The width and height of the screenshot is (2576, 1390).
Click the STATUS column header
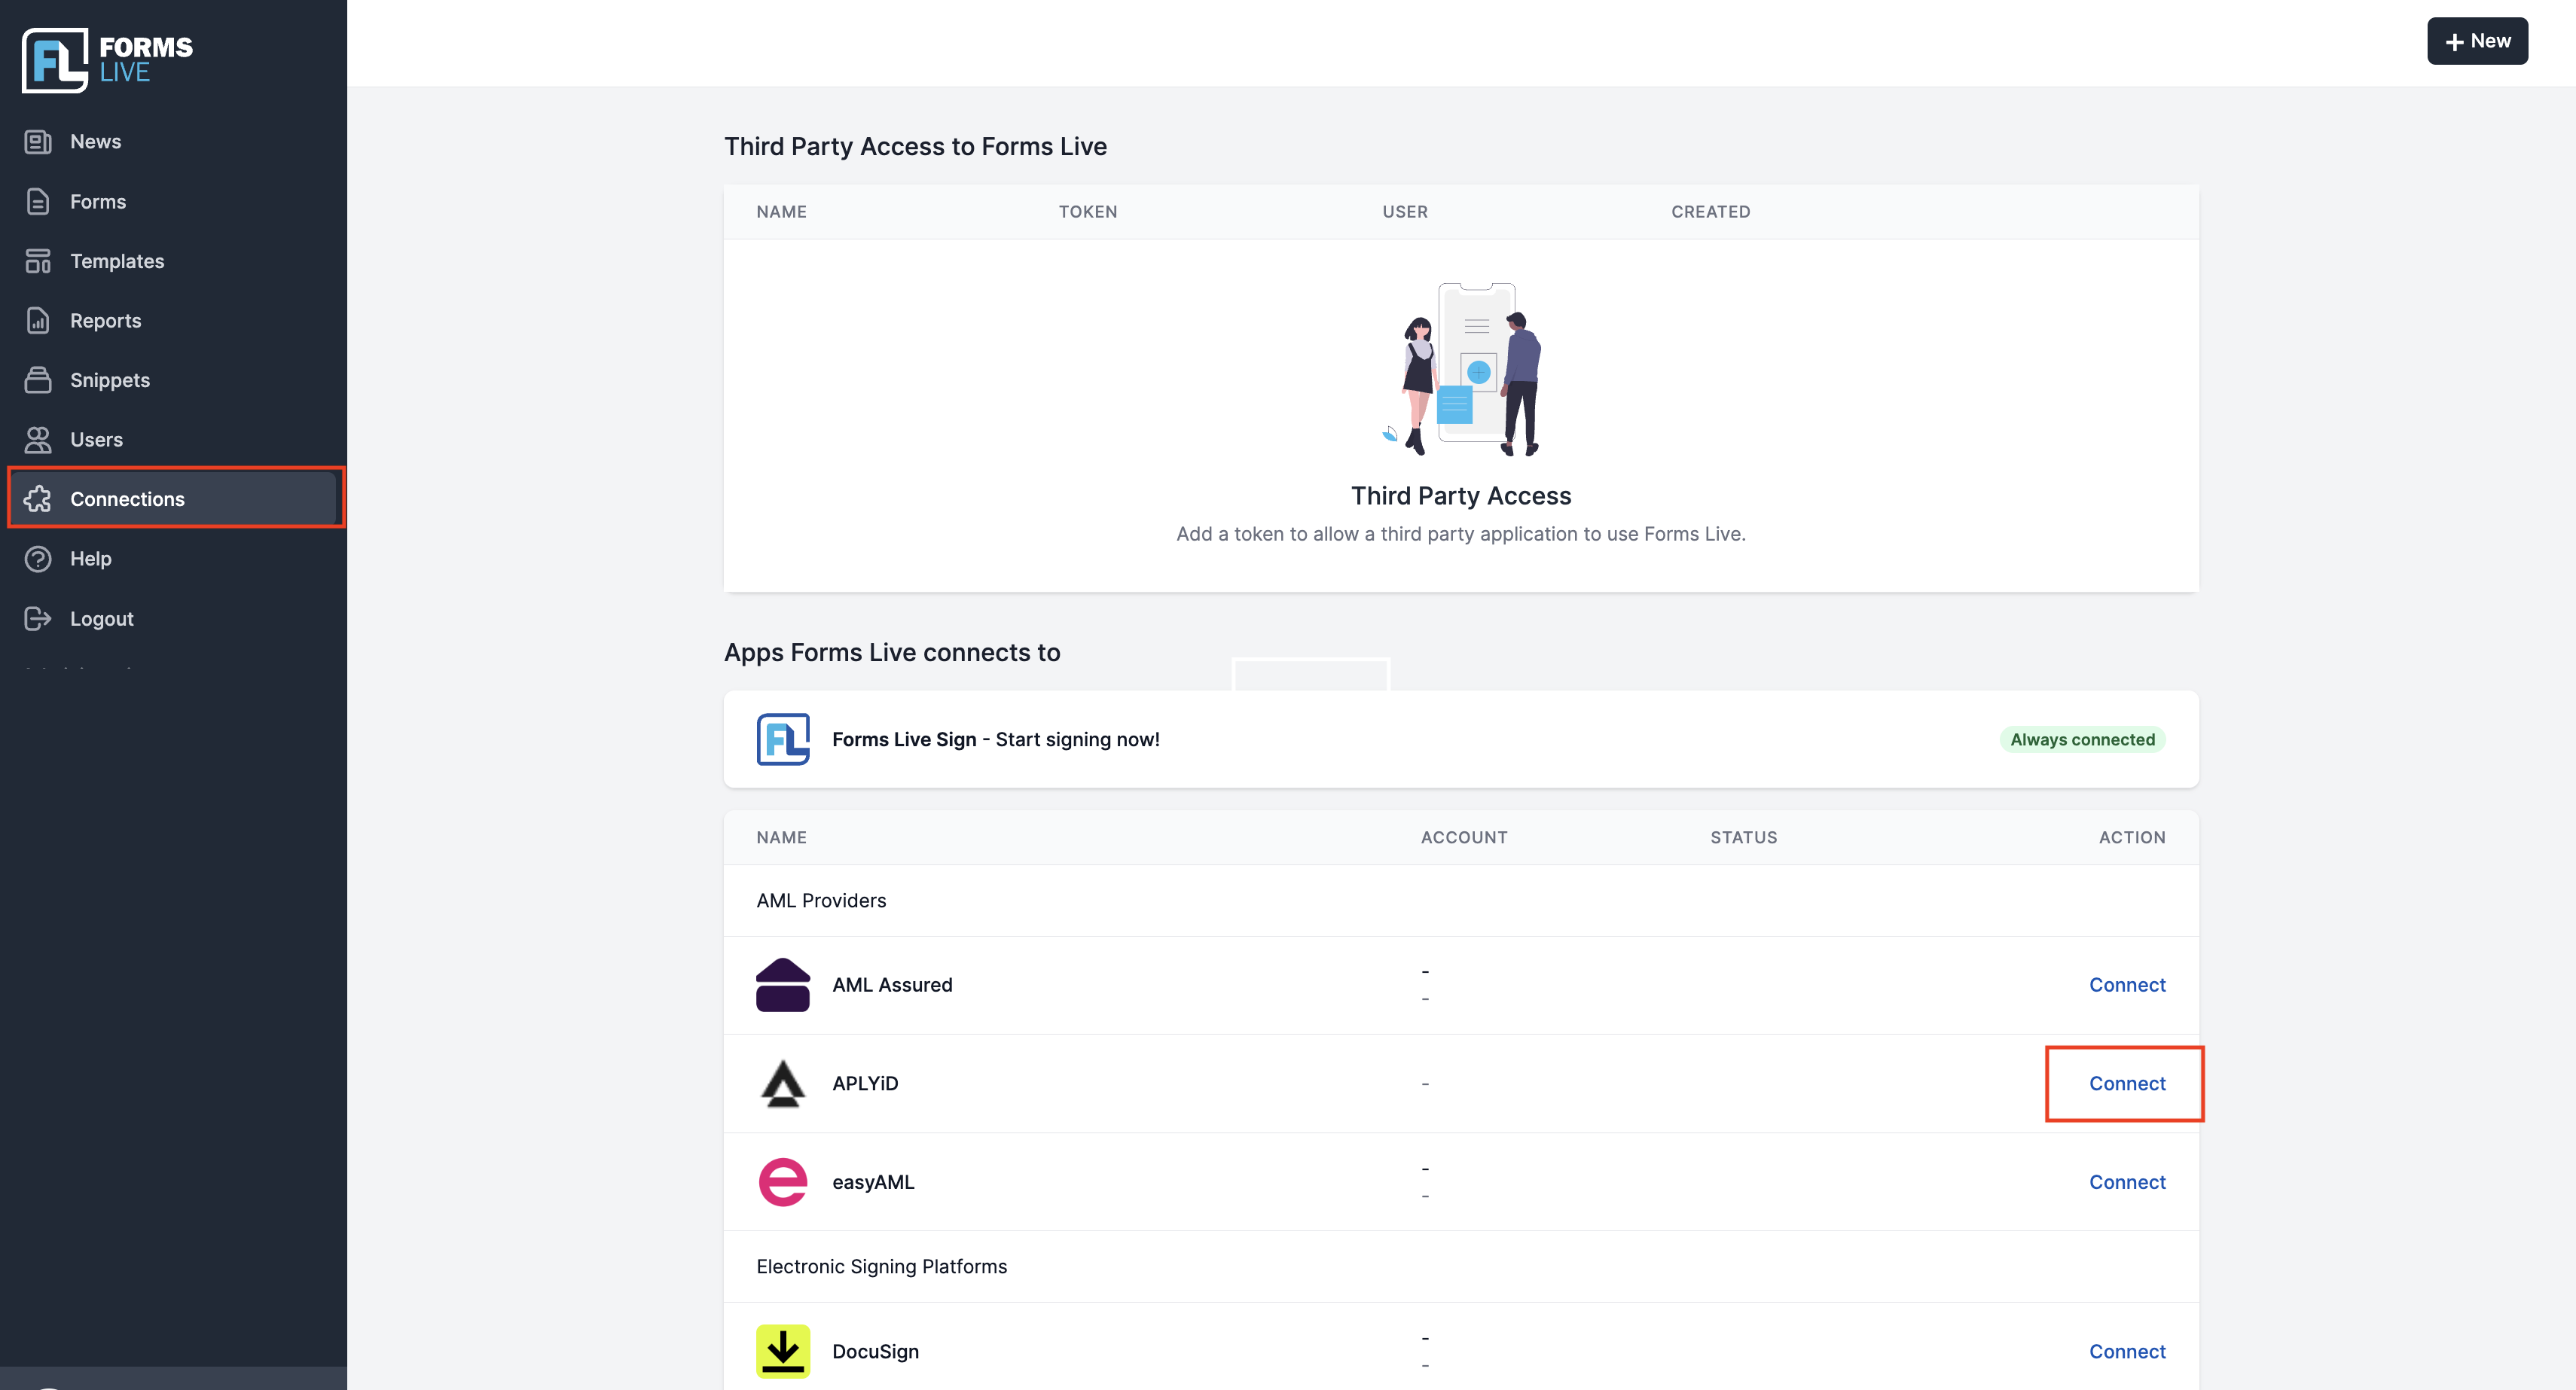click(x=1743, y=838)
